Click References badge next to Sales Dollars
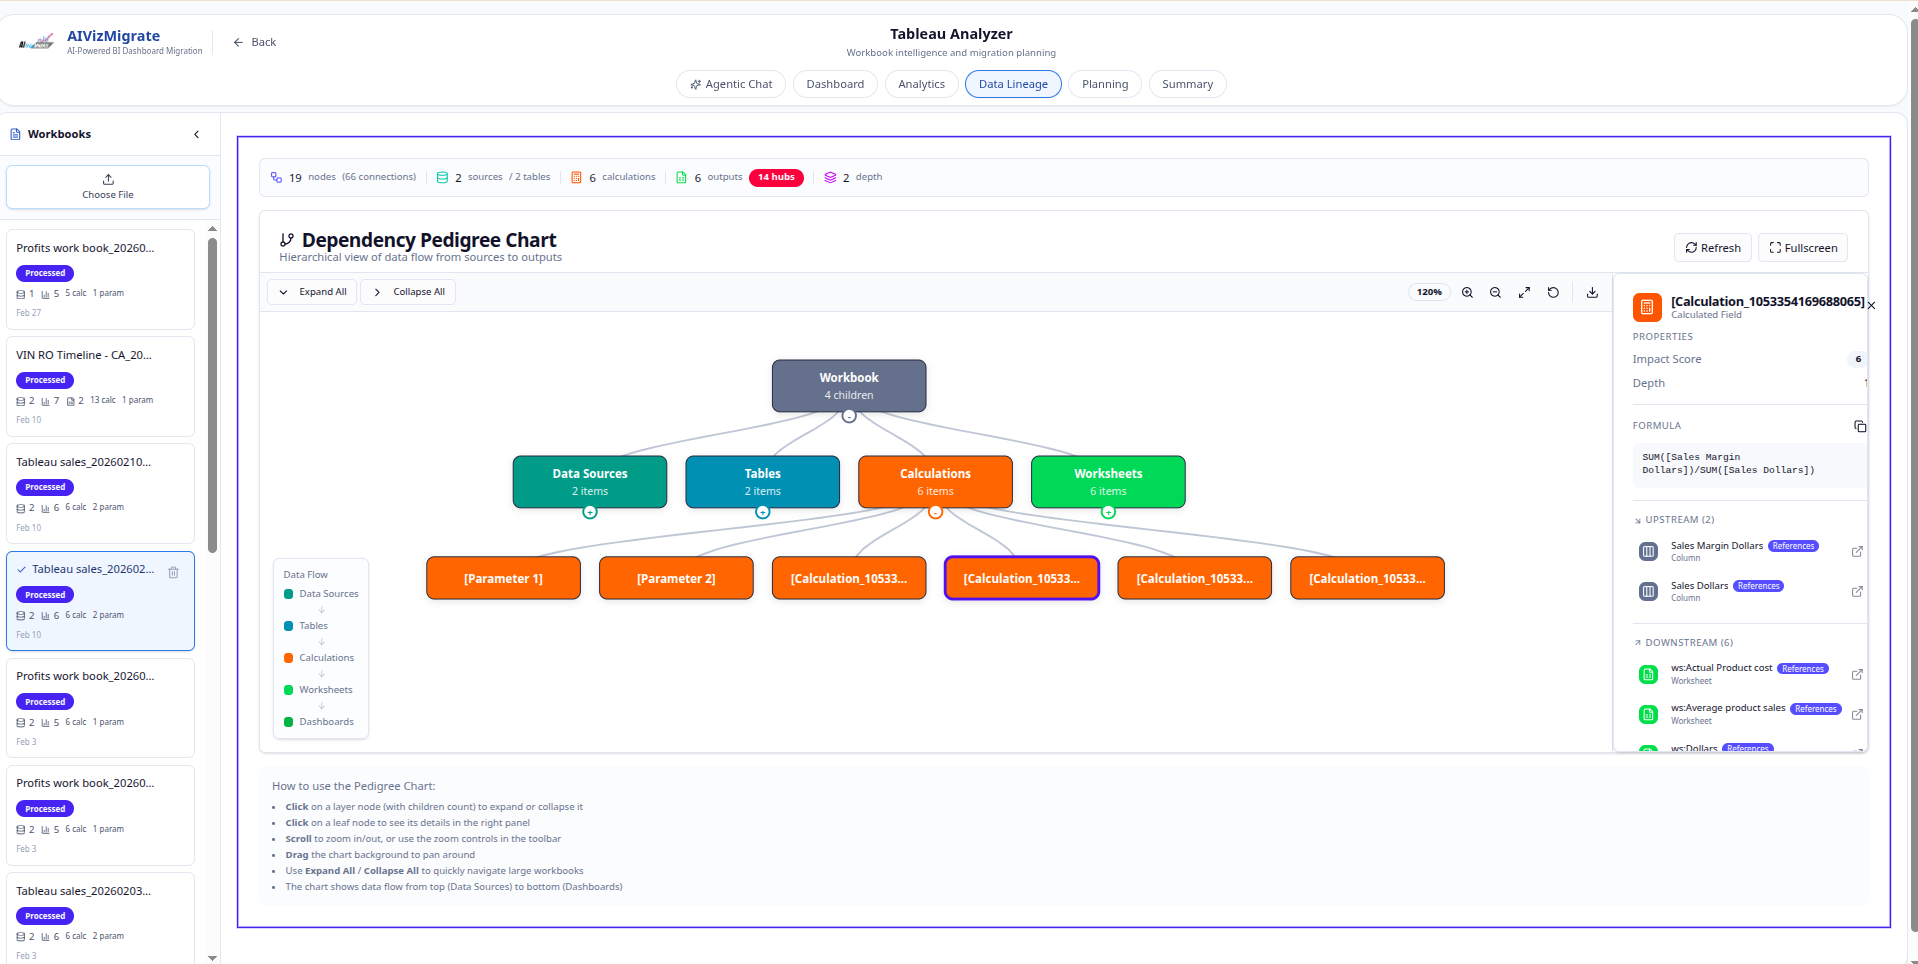 click(x=1758, y=586)
